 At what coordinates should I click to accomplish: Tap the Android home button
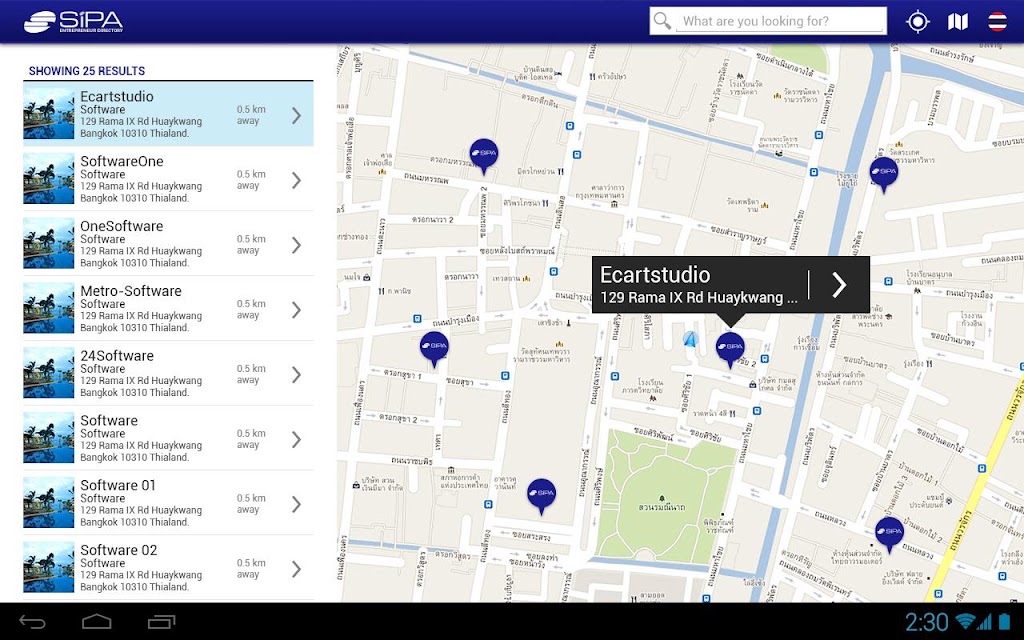(x=97, y=622)
